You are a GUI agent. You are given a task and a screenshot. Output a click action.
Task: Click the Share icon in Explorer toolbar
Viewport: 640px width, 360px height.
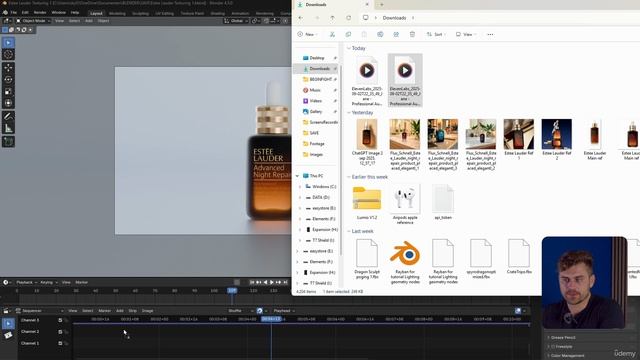coord(396,34)
